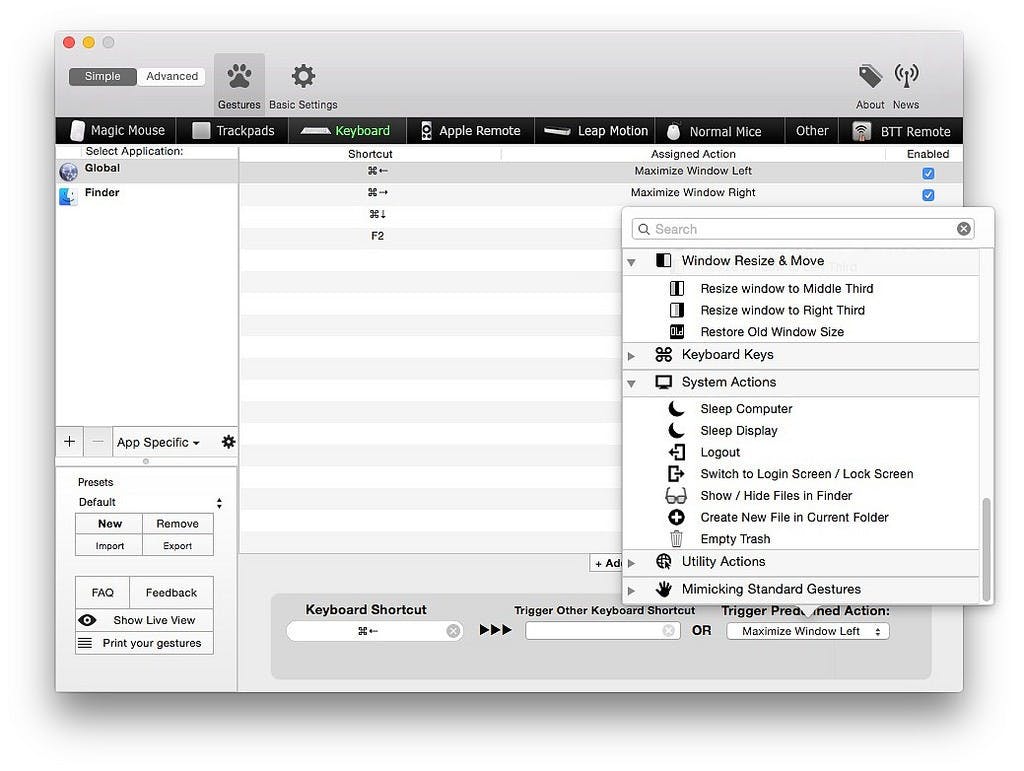Switch to the Trackpads tab

233,131
